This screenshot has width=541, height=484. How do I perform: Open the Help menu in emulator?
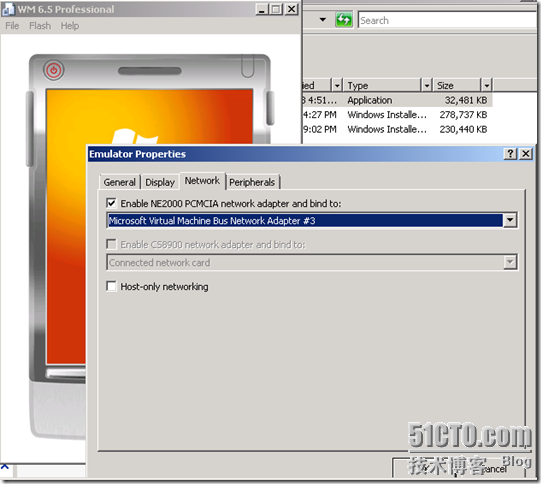(x=70, y=26)
